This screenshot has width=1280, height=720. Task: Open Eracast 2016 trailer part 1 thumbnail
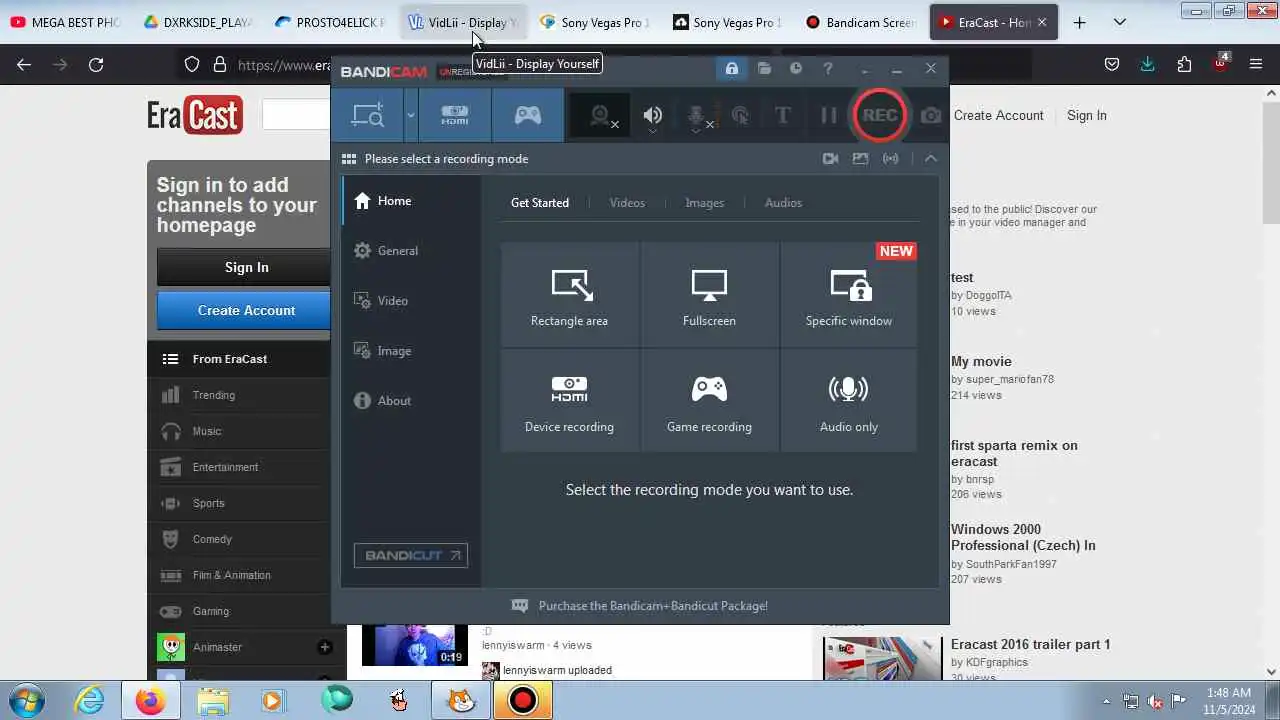882,658
